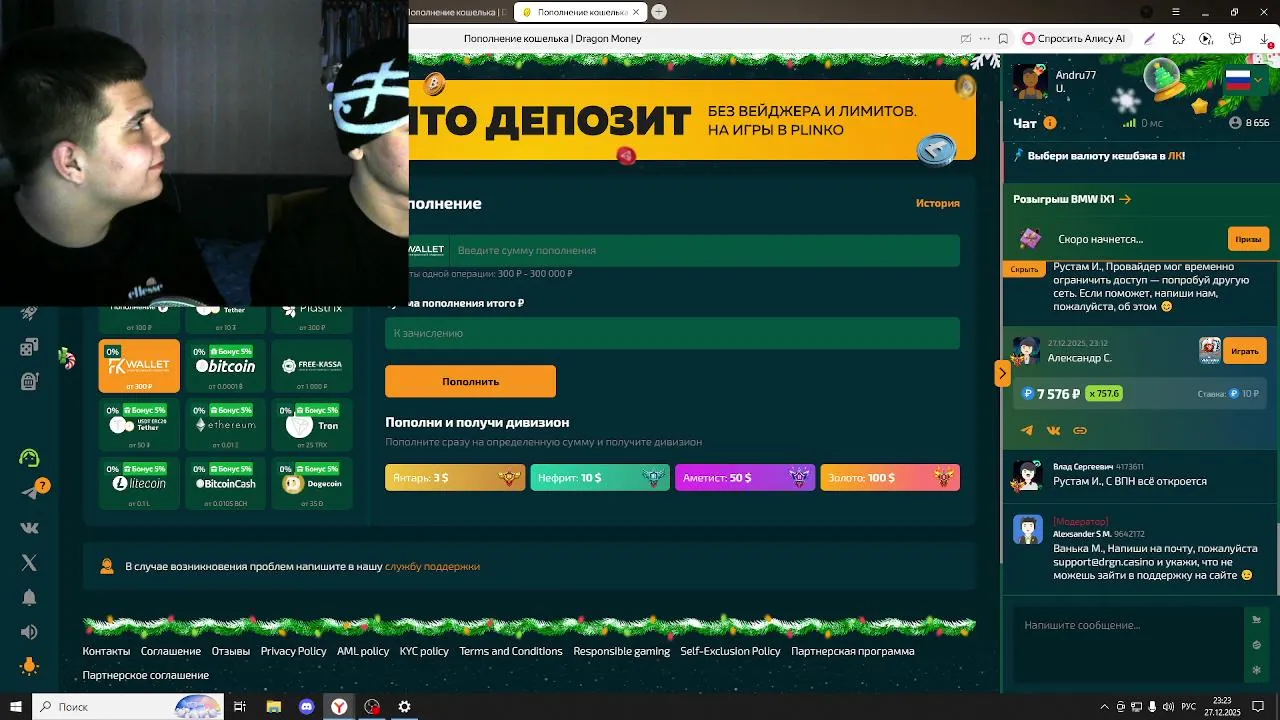Add a new browser tab with plus
This screenshot has width=1280, height=720.
tap(659, 12)
